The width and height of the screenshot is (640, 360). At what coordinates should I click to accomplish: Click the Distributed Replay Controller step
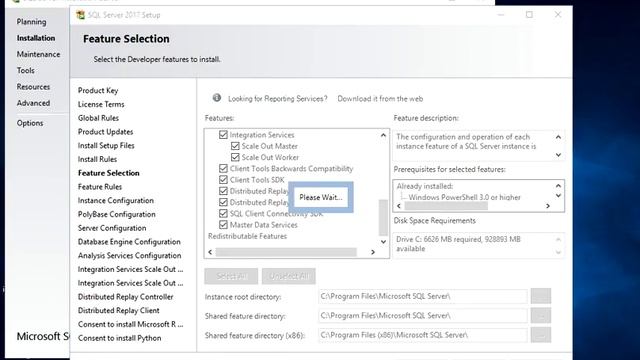point(125,297)
